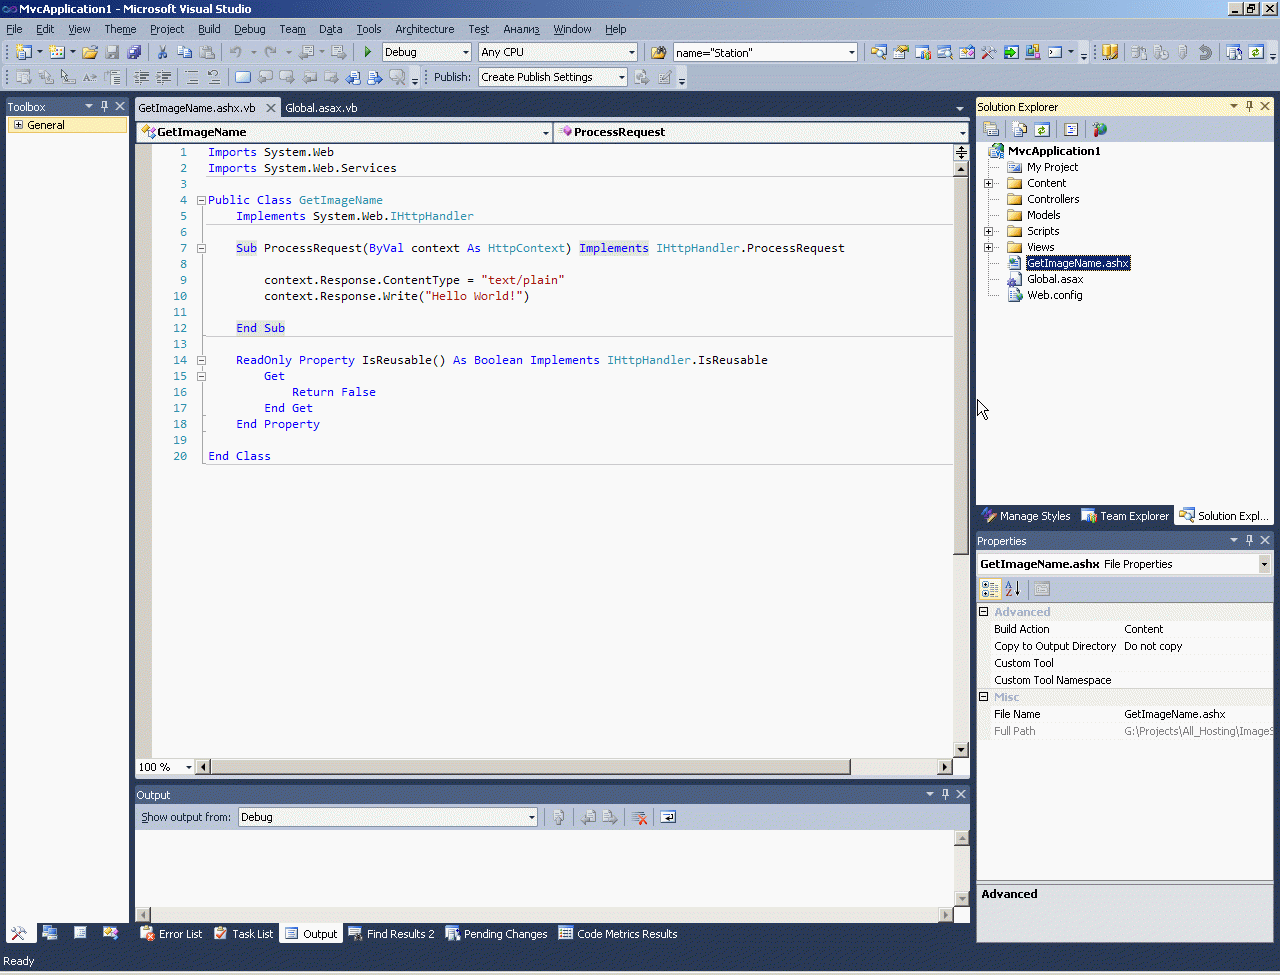Click the Open File folder icon
1280x975 pixels.
[90, 52]
